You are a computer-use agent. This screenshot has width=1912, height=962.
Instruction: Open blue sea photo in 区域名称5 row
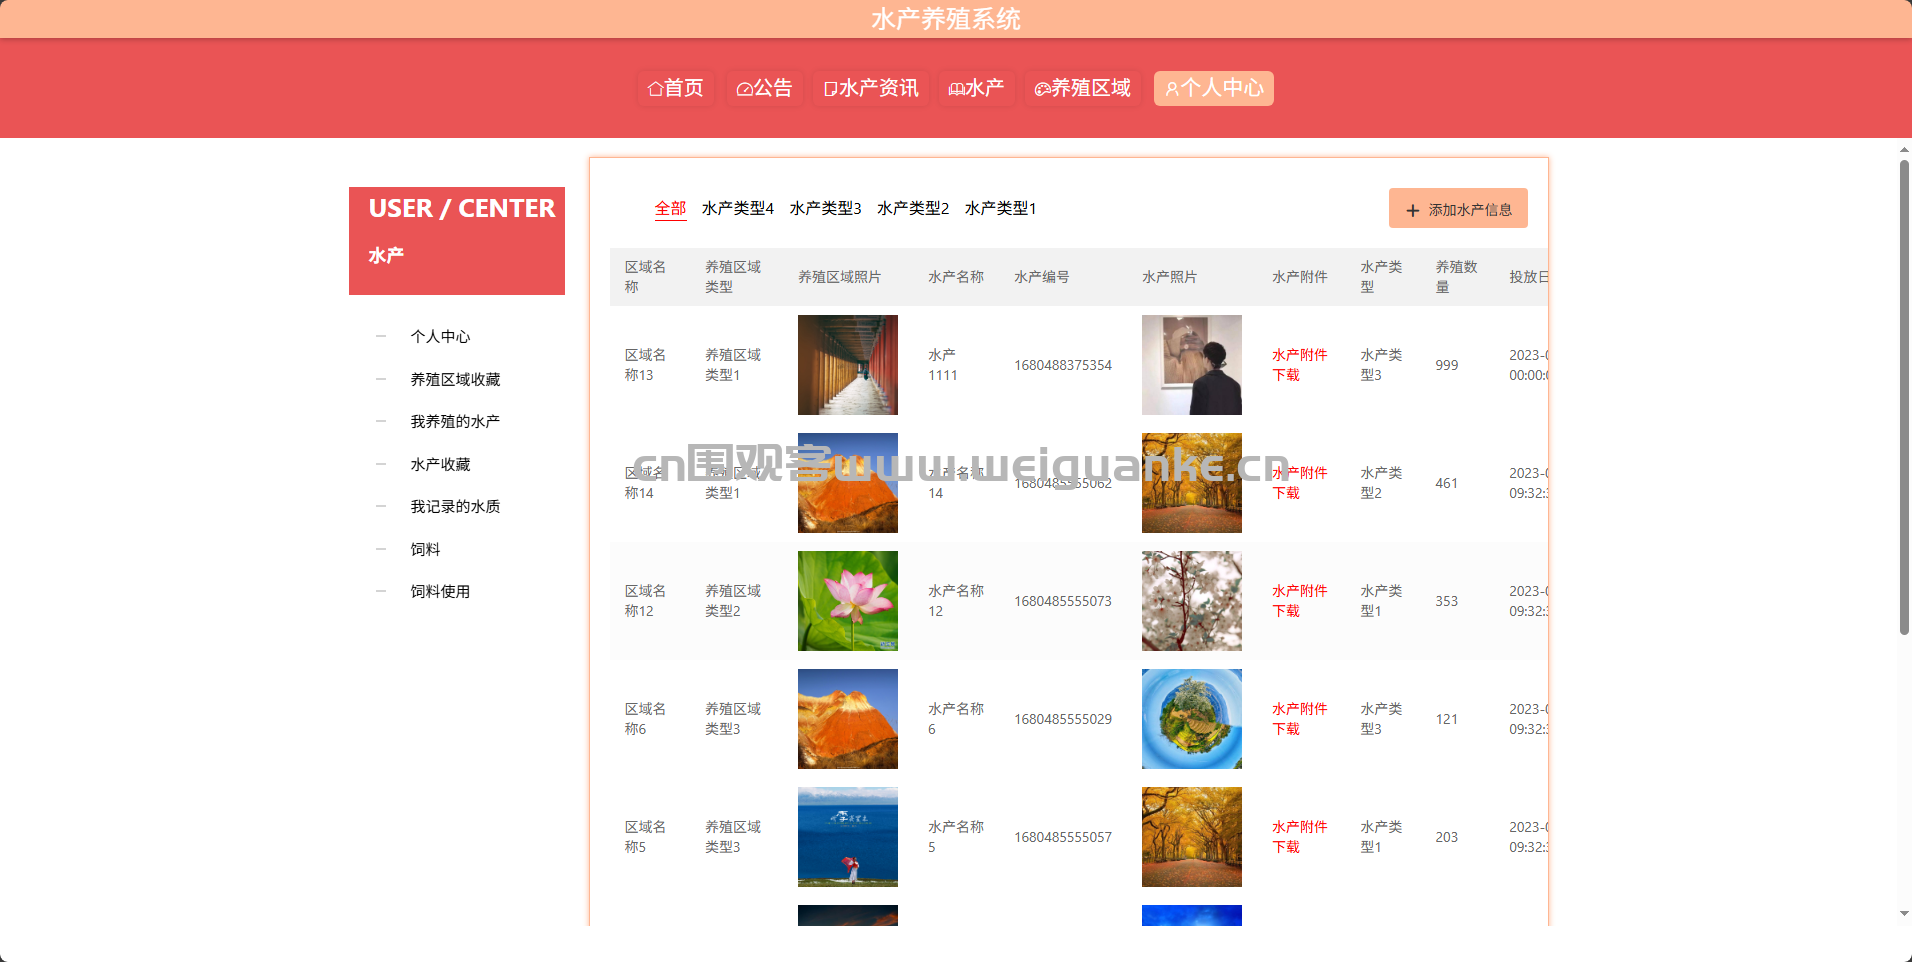tap(848, 837)
